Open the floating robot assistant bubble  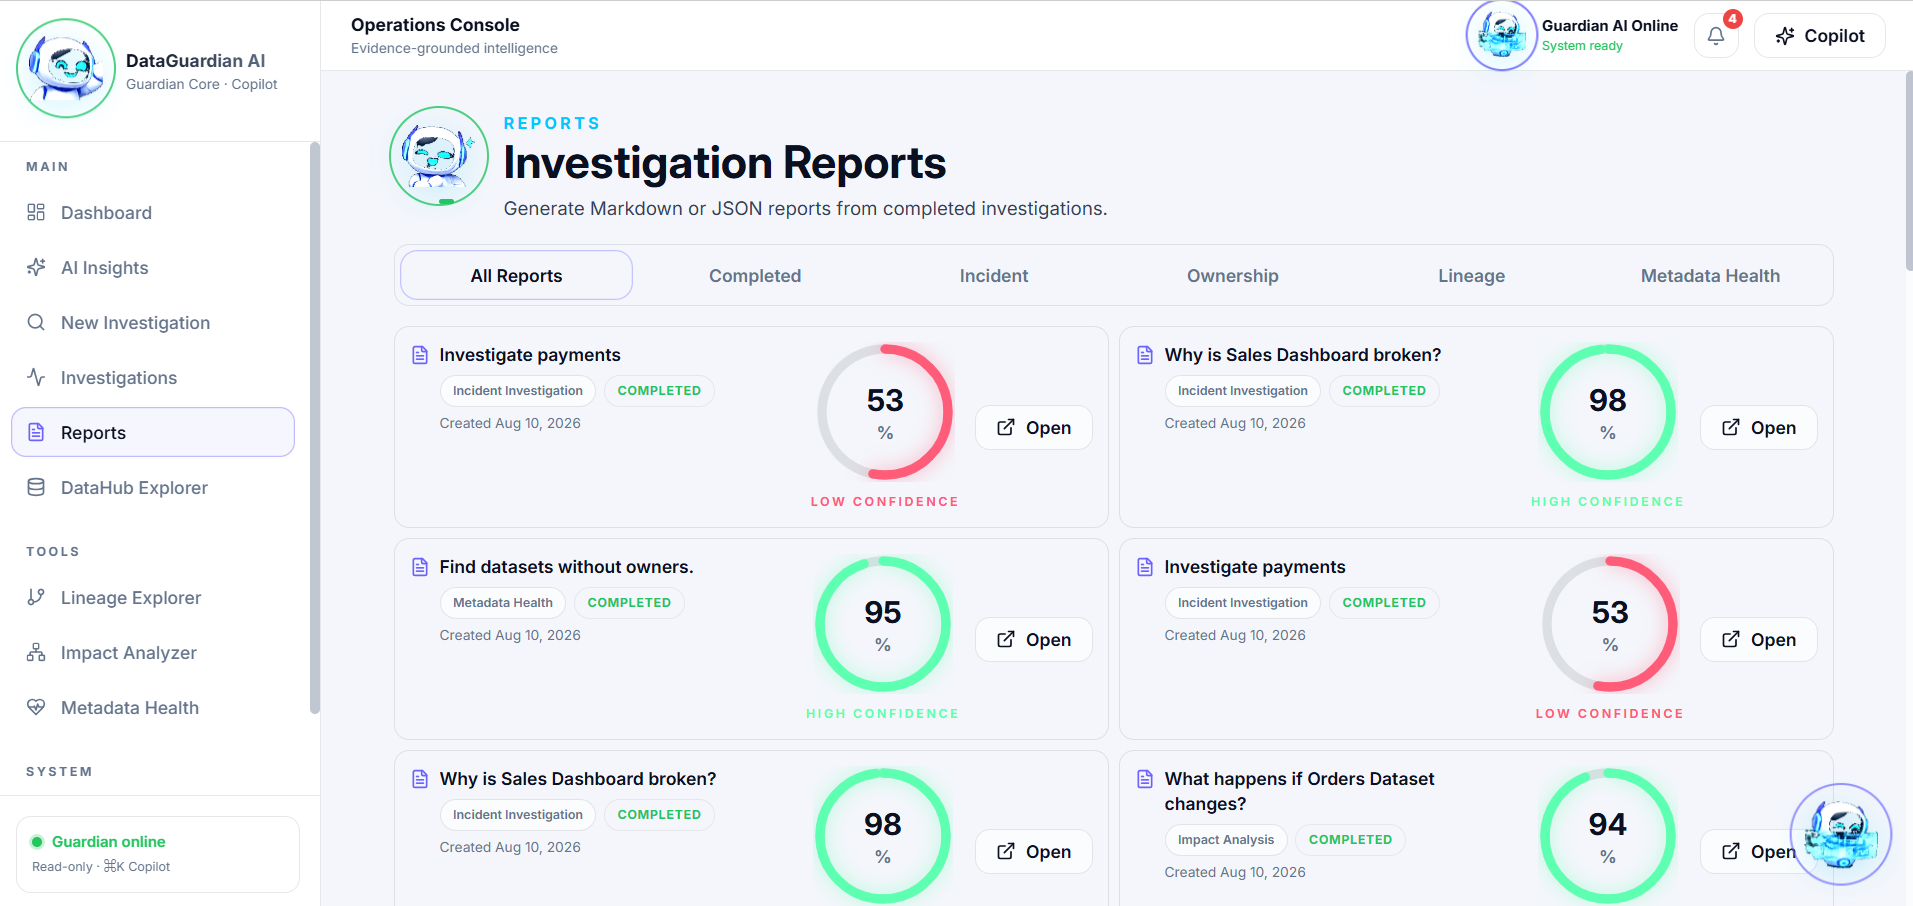point(1840,834)
